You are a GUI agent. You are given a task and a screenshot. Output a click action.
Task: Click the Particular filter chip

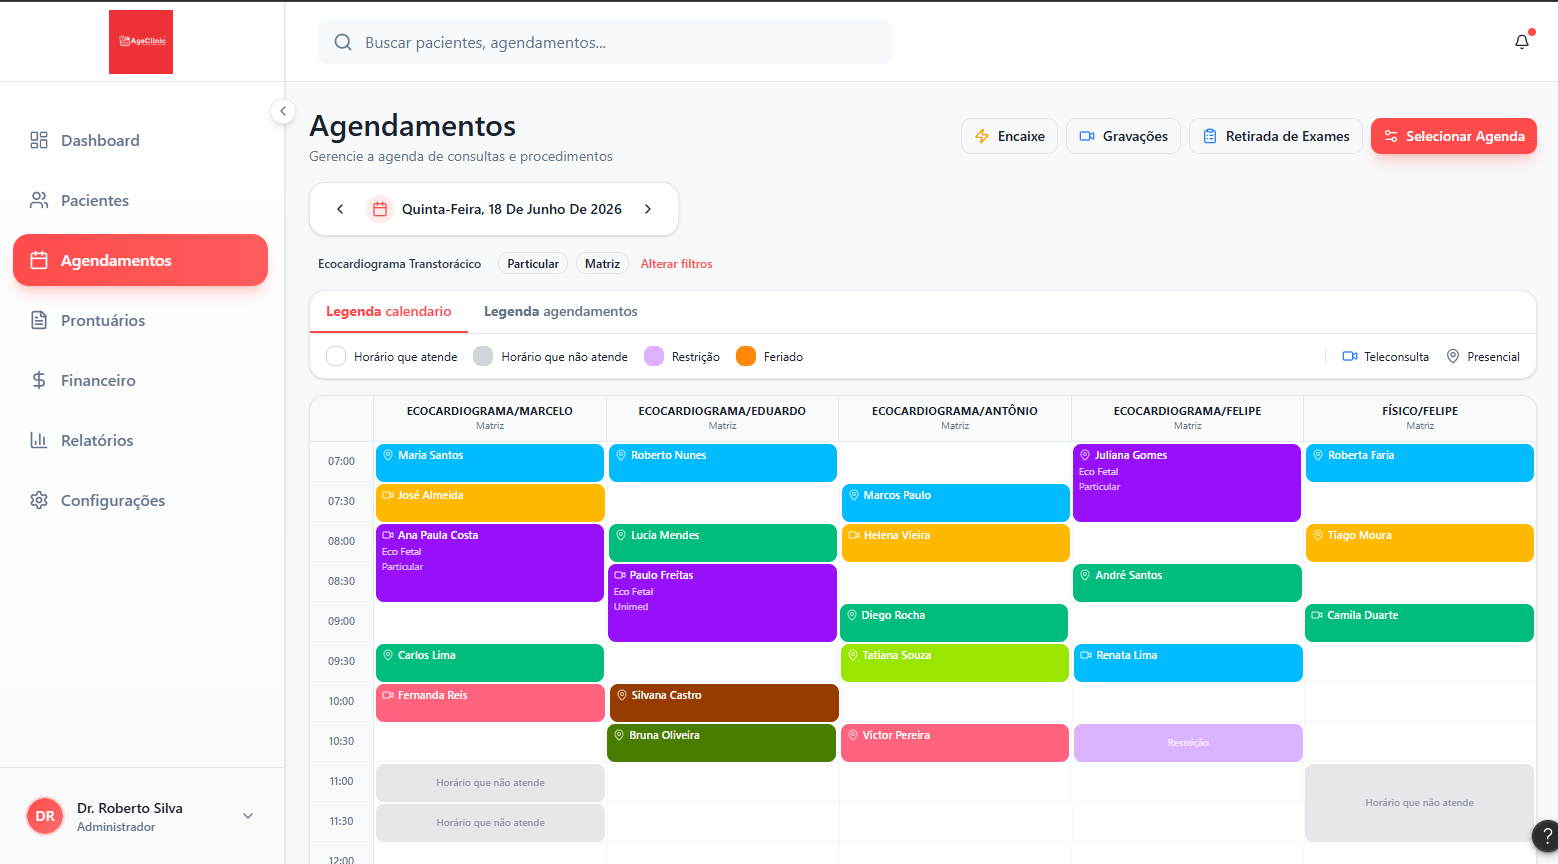click(x=533, y=264)
